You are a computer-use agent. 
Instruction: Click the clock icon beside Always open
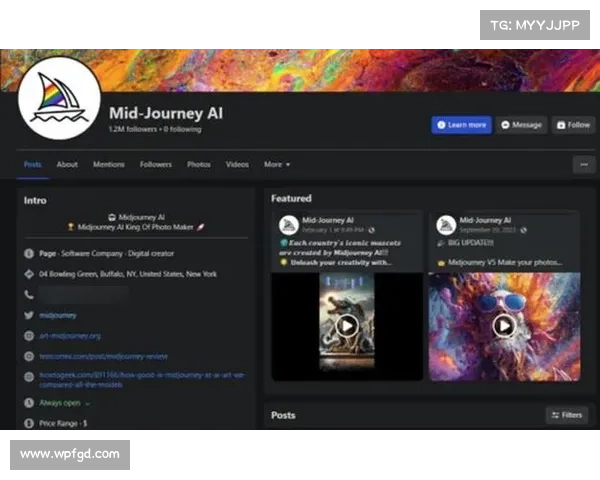pos(28,403)
